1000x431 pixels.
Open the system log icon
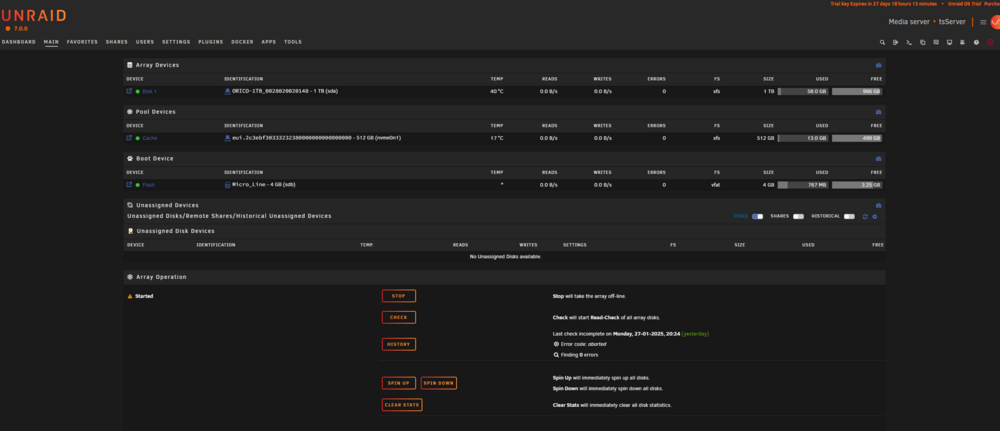[962, 42]
